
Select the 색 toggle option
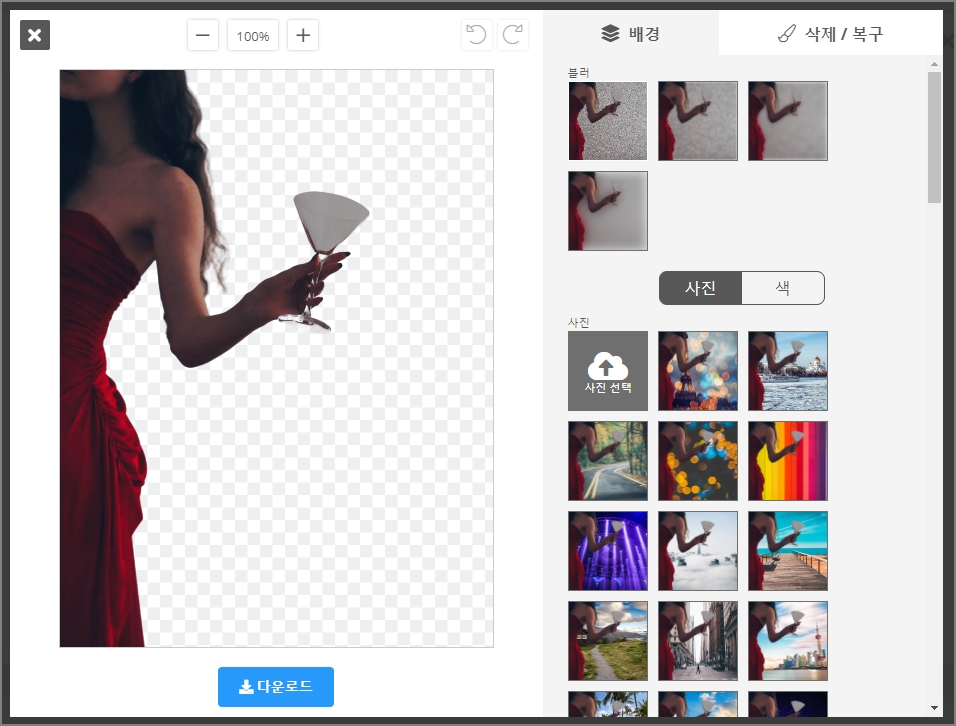(x=783, y=288)
